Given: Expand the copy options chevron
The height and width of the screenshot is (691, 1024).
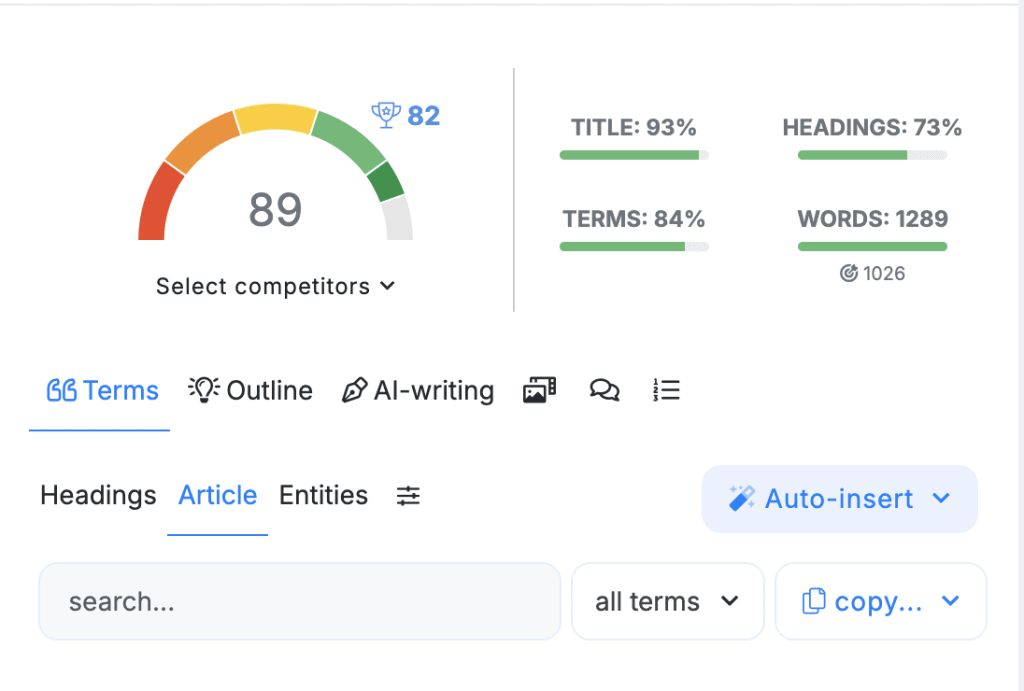Looking at the screenshot, I should pyautogui.click(x=950, y=601).
